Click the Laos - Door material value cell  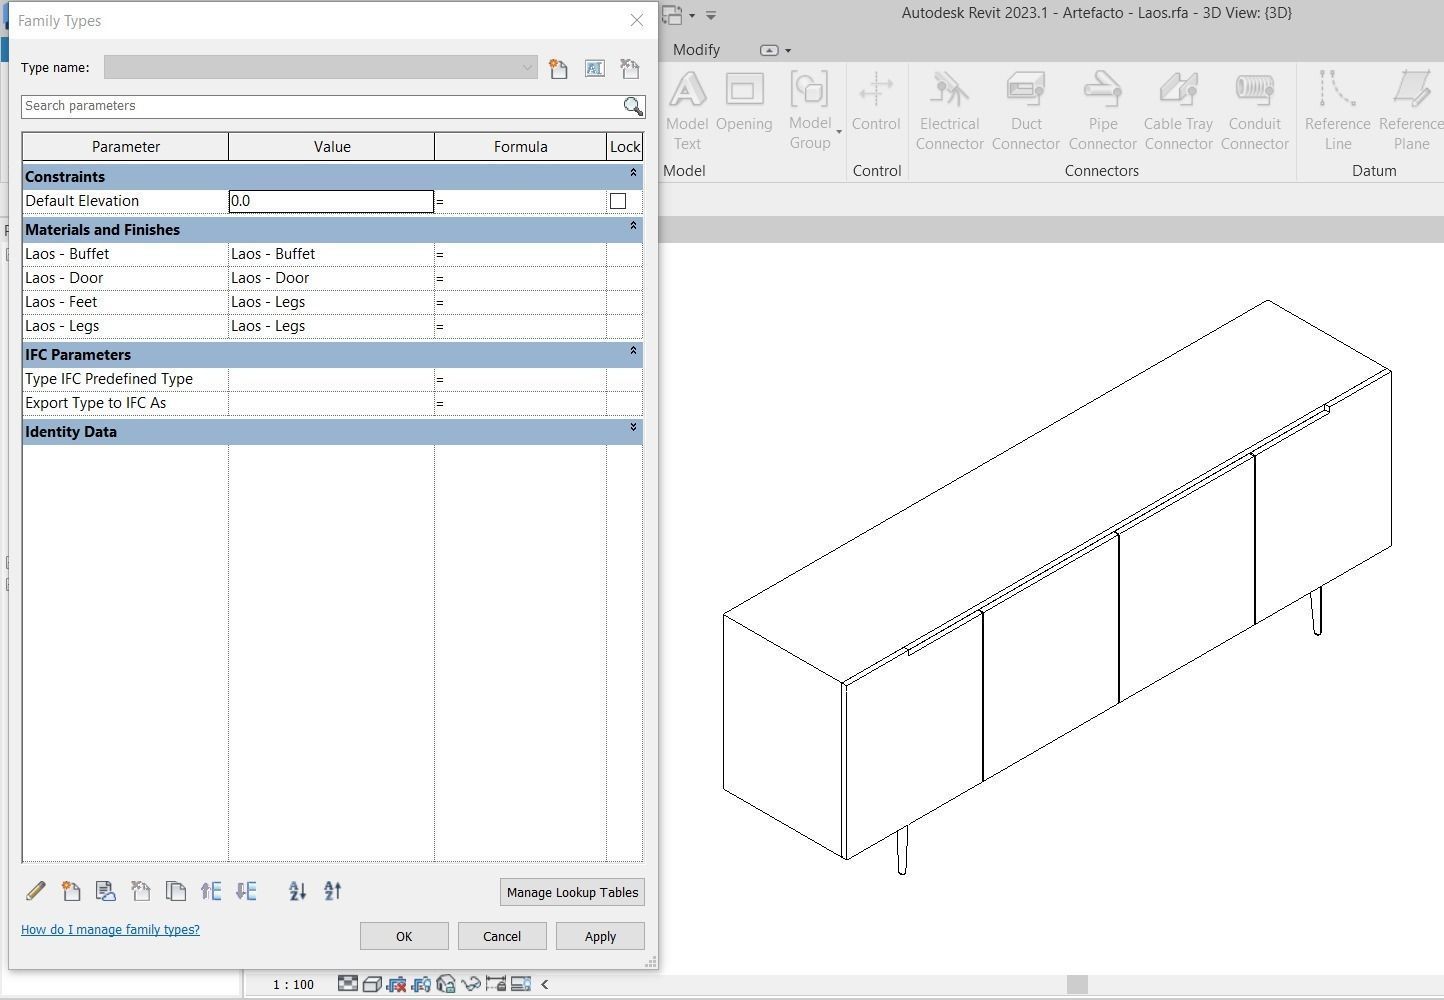[331, 278]
